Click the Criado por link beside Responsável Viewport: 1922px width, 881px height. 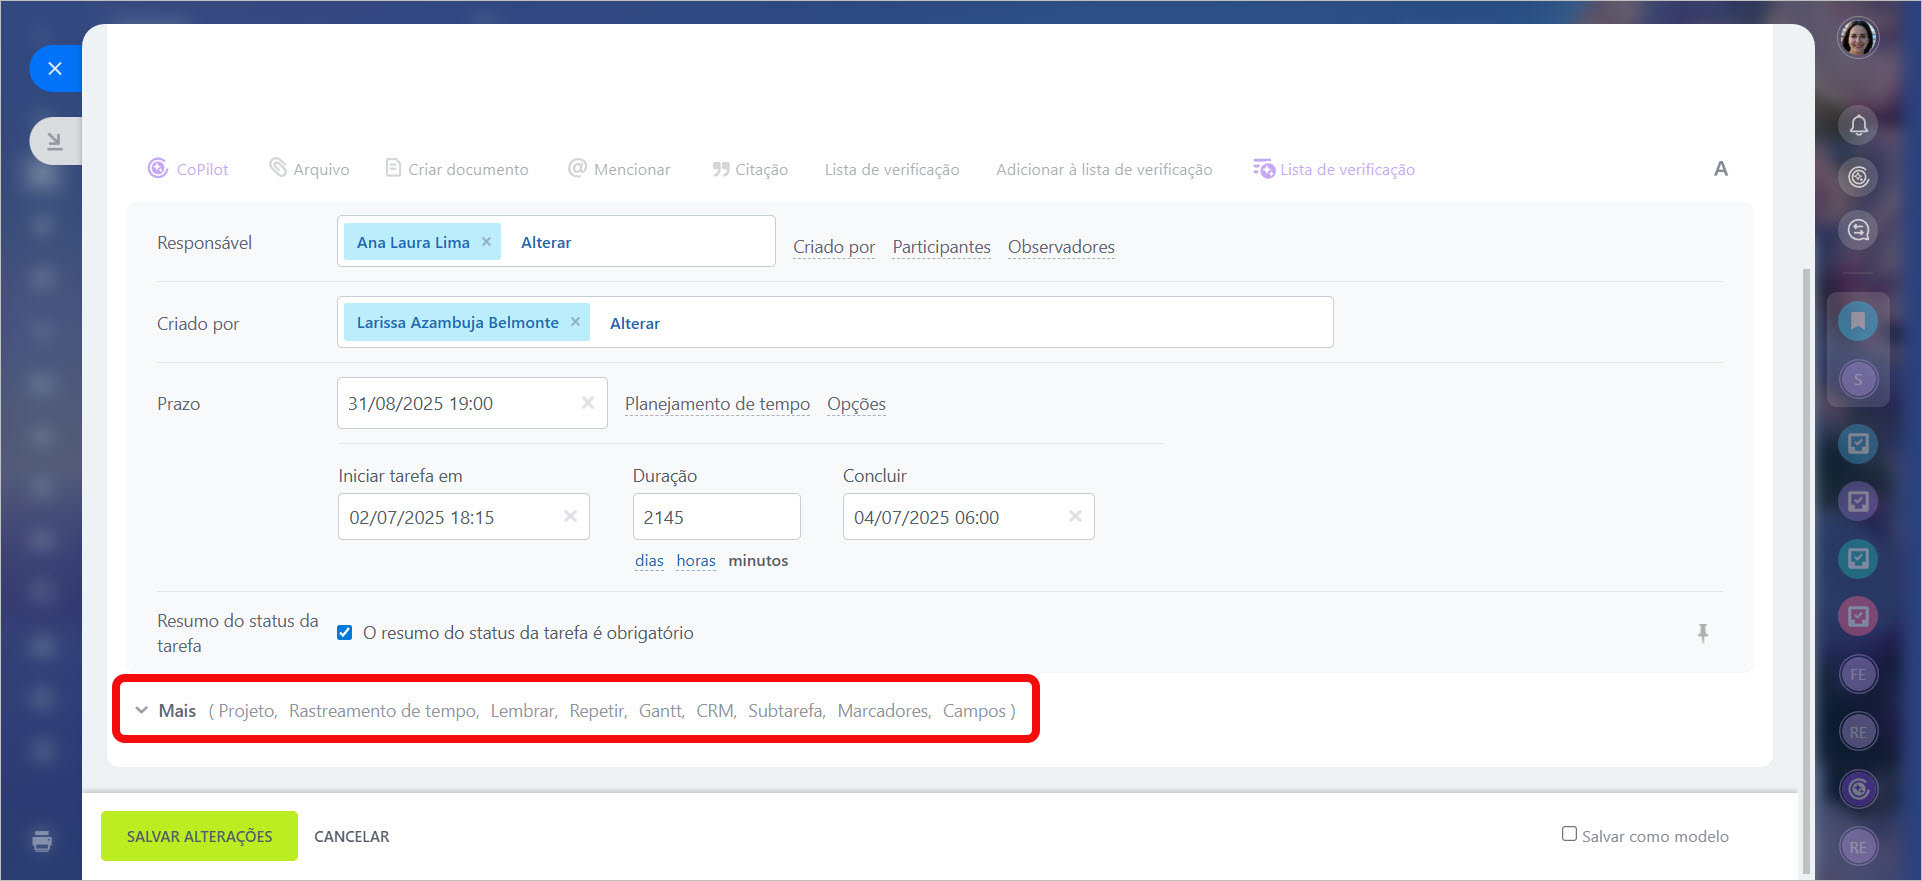tap(834, 247)
